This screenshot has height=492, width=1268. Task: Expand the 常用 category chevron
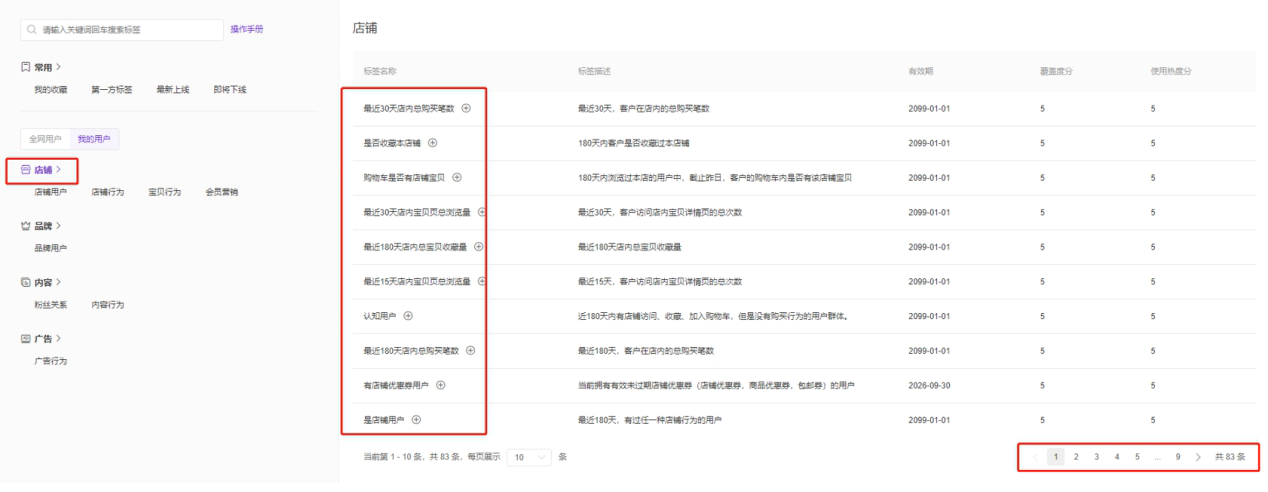59,67
